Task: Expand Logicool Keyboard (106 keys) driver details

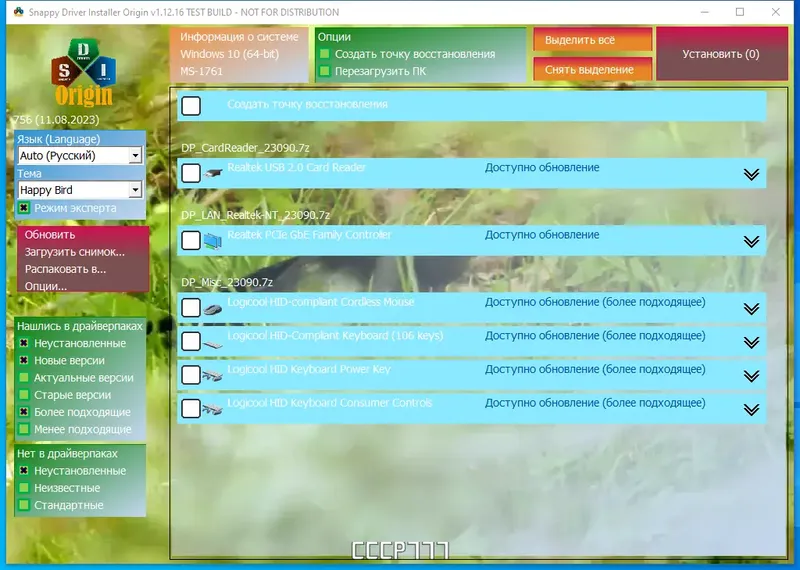Action: 751,343
